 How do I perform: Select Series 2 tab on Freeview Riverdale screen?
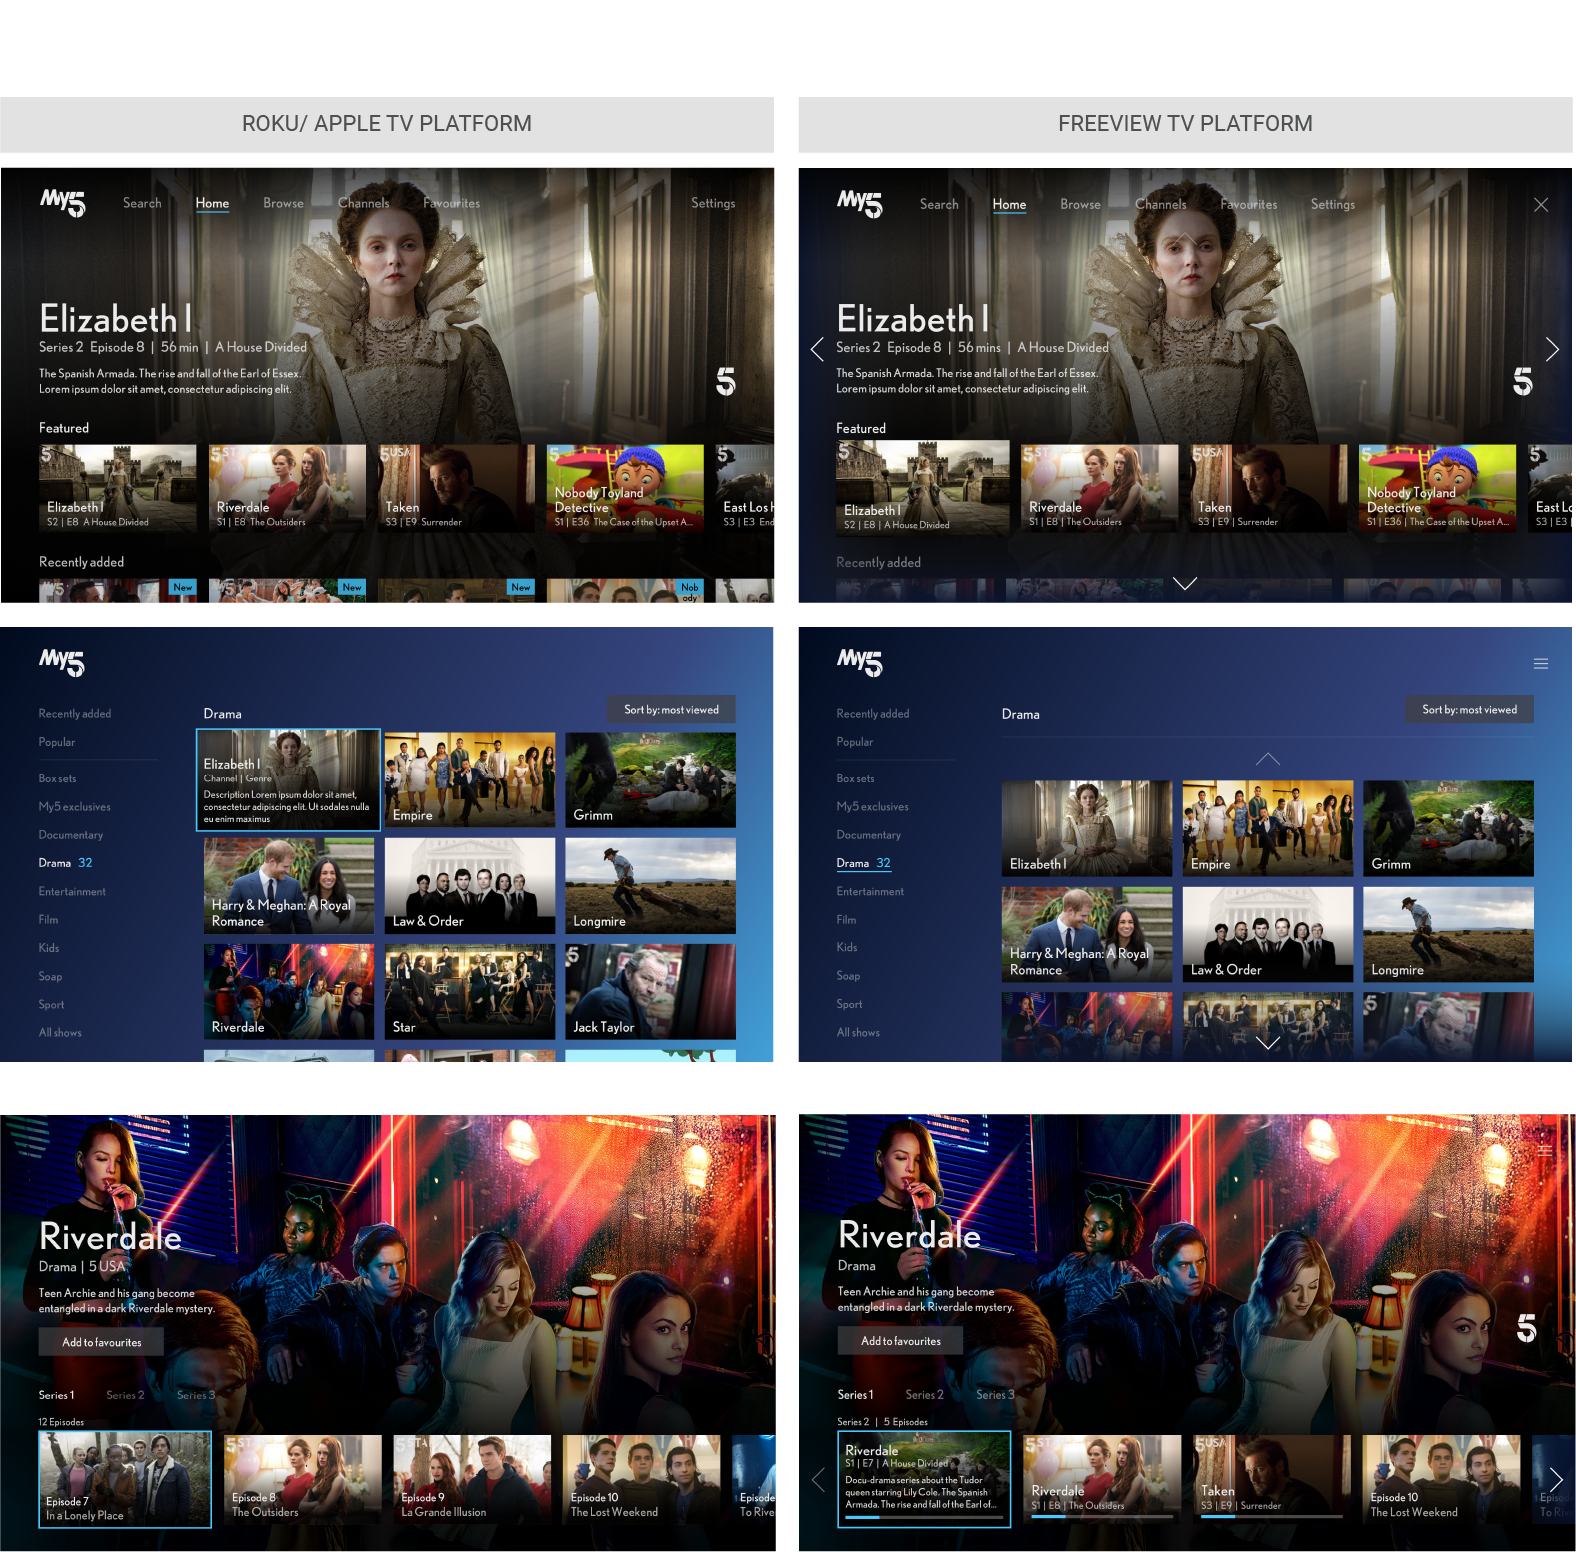point(924,1395)
